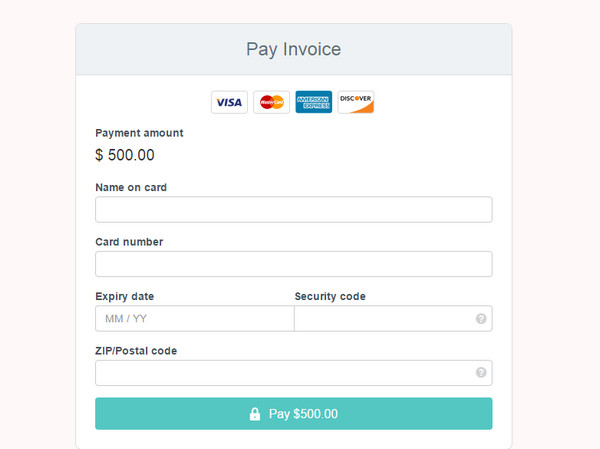600x449 pixels.
Task: Click the Discover card logo
Action: pyautogui.click(x=356, y=102)
